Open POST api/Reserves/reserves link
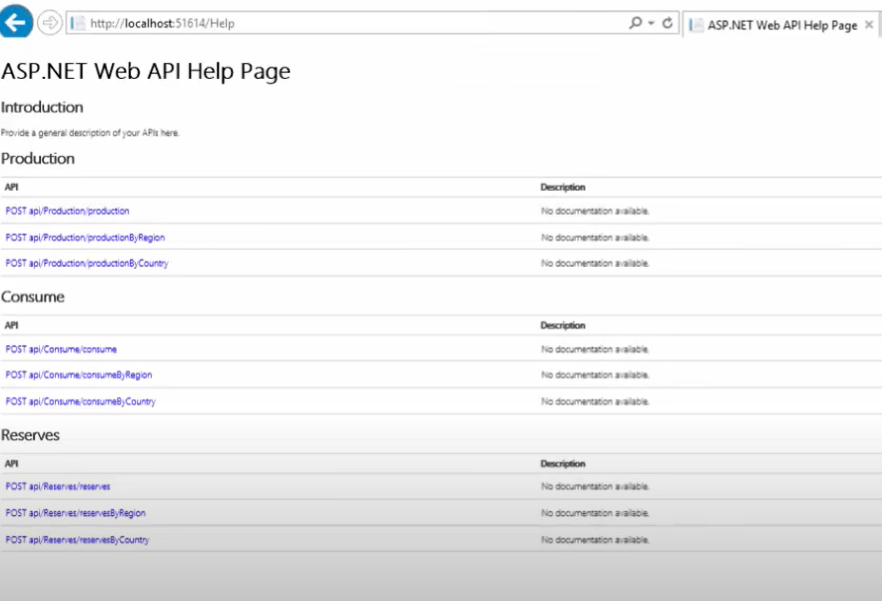The width and height of the screenshot is (882, 601). click(x=58, y=486)
